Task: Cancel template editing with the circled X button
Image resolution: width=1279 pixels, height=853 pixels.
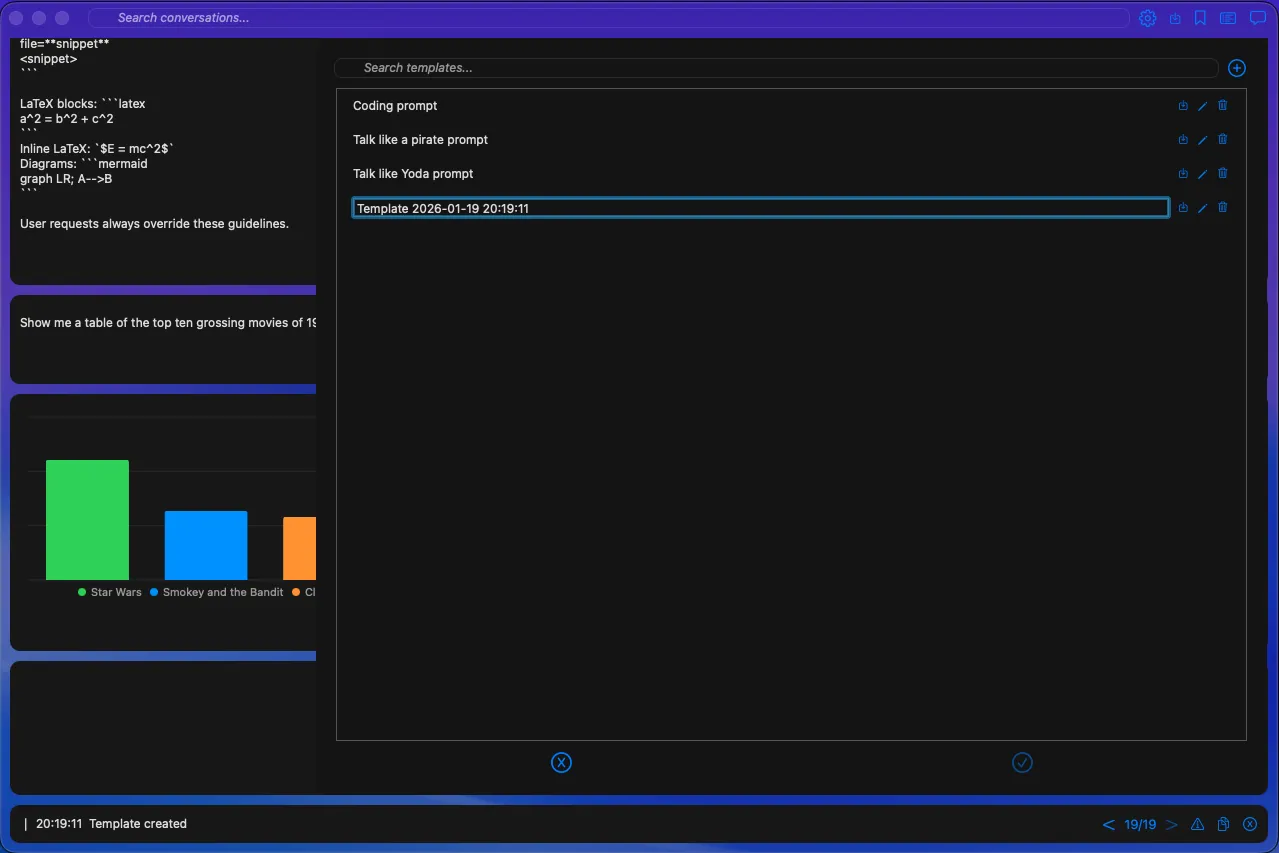Action: (561, 762)
